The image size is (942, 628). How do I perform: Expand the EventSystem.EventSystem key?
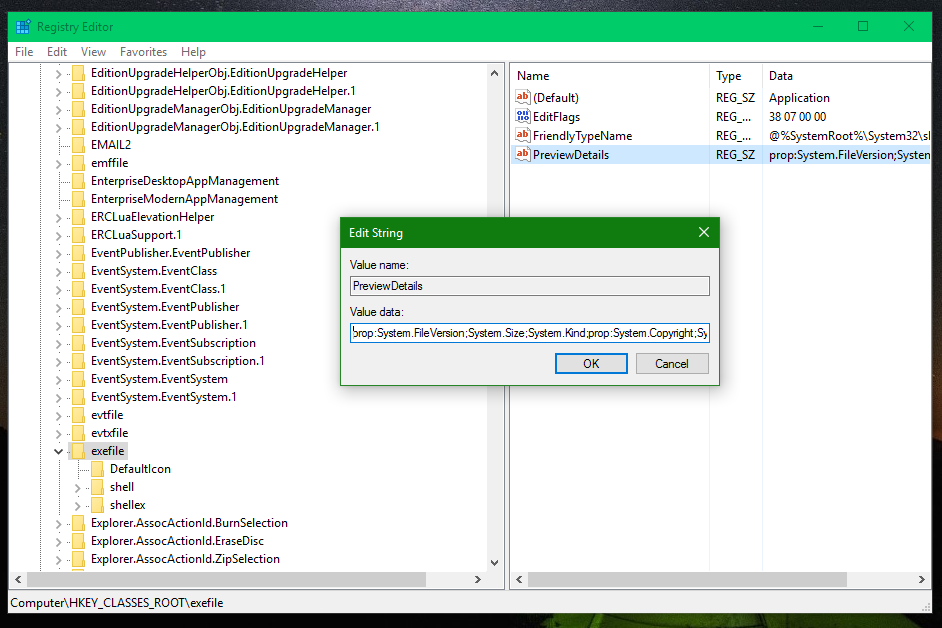tap(58, 378)
